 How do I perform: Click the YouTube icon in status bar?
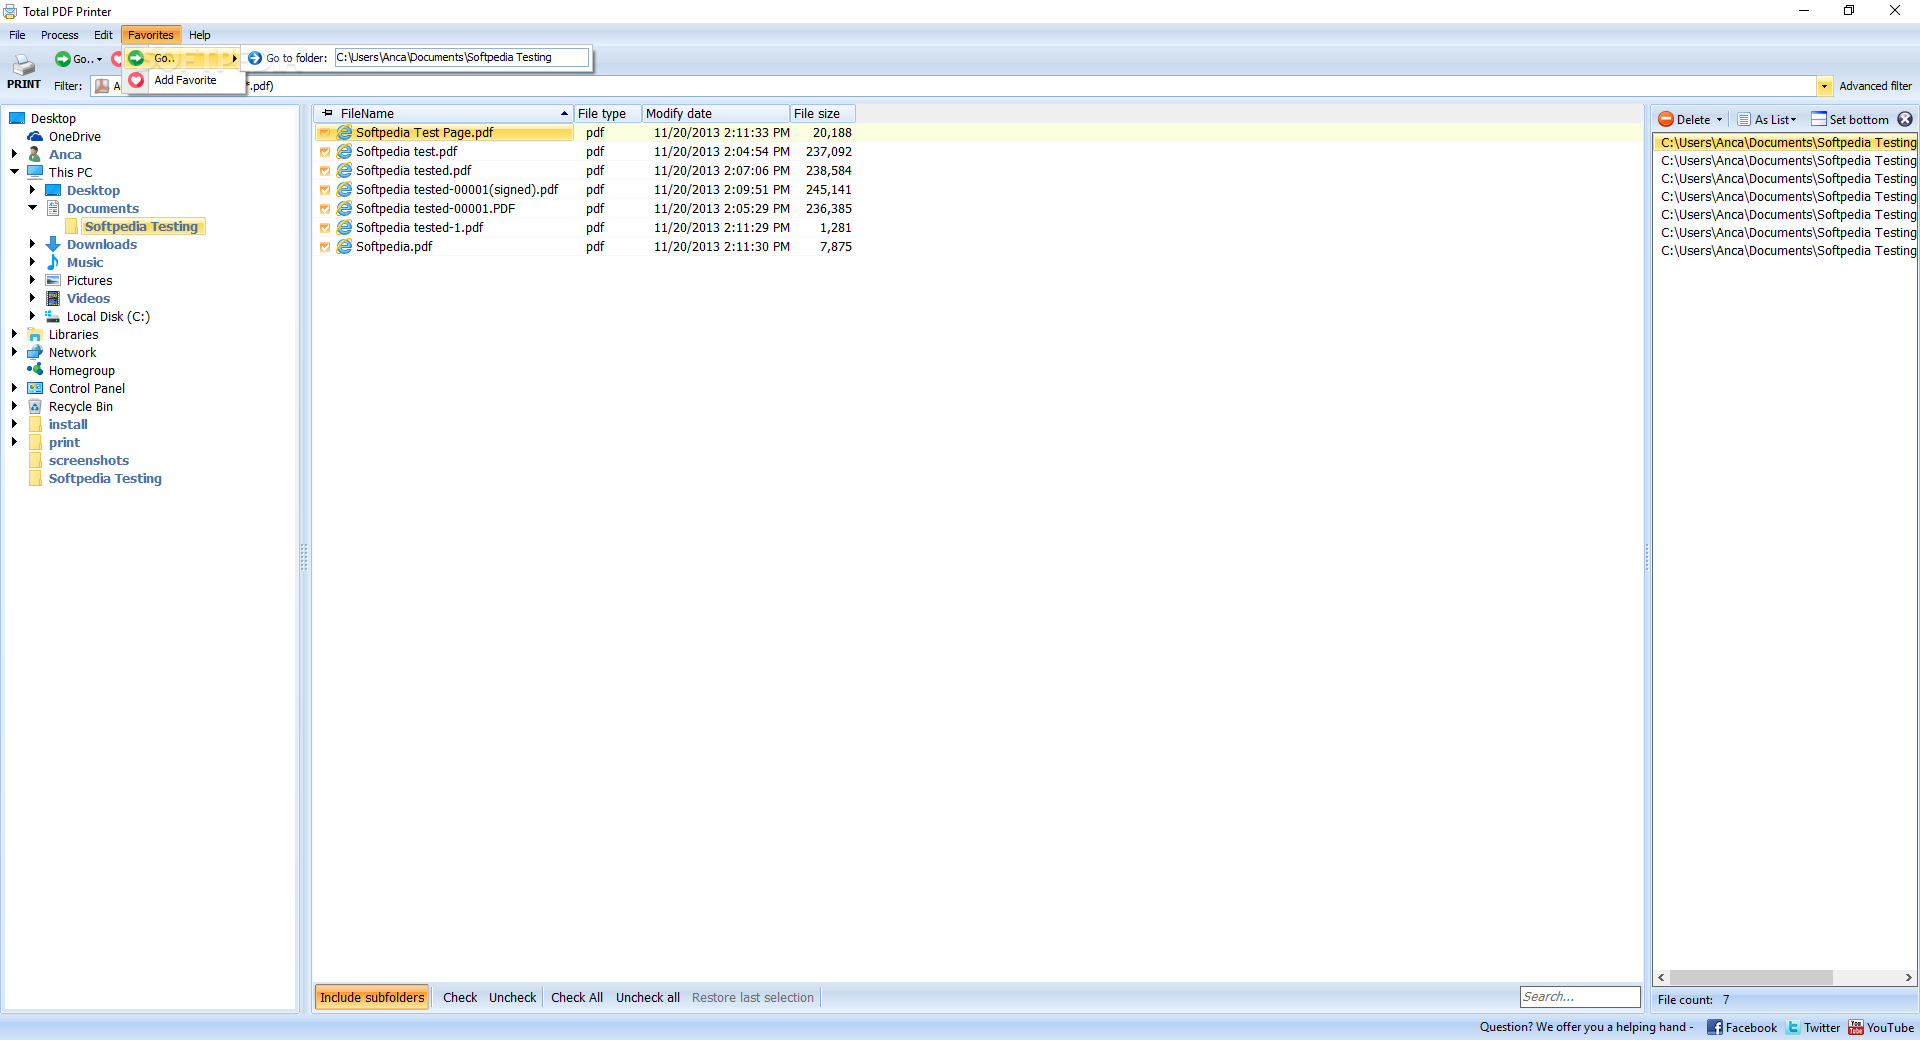point(1856,1027)
